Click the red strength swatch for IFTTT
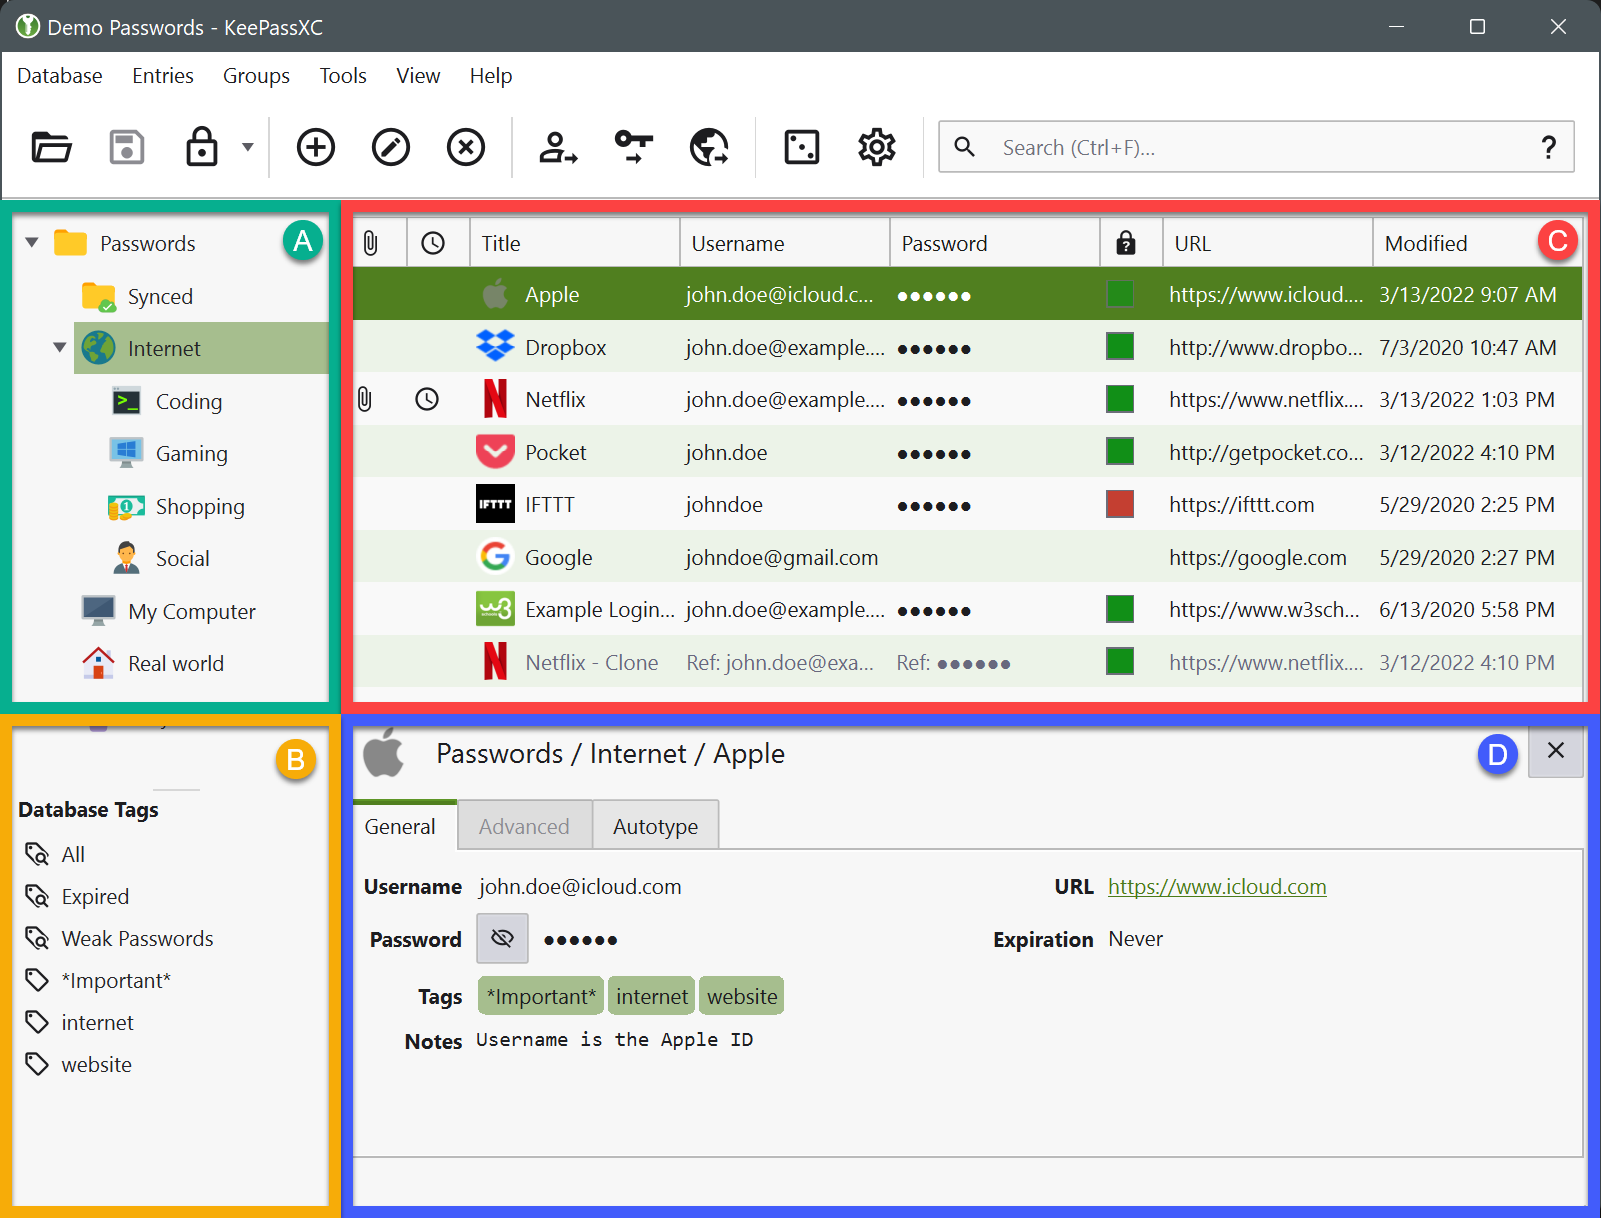Image resolution: width=1601 pixels, height=1218 pixels. (1120, 504)
